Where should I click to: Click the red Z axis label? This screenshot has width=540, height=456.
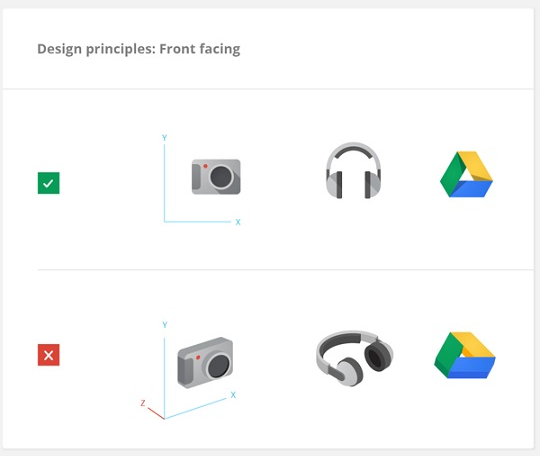tap(143, 403)
